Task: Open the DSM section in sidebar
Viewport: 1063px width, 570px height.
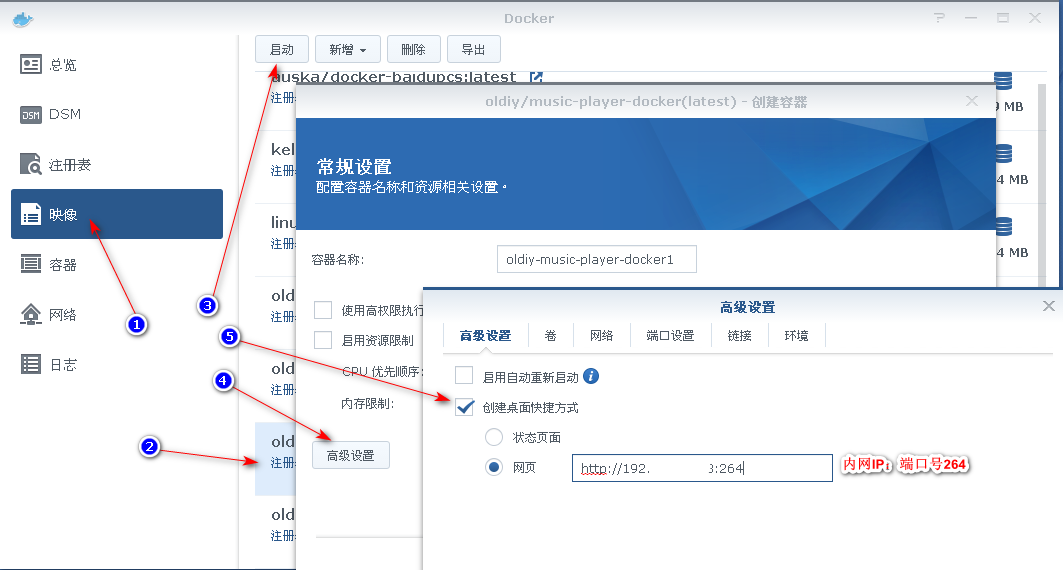Action: click(50, 115)
